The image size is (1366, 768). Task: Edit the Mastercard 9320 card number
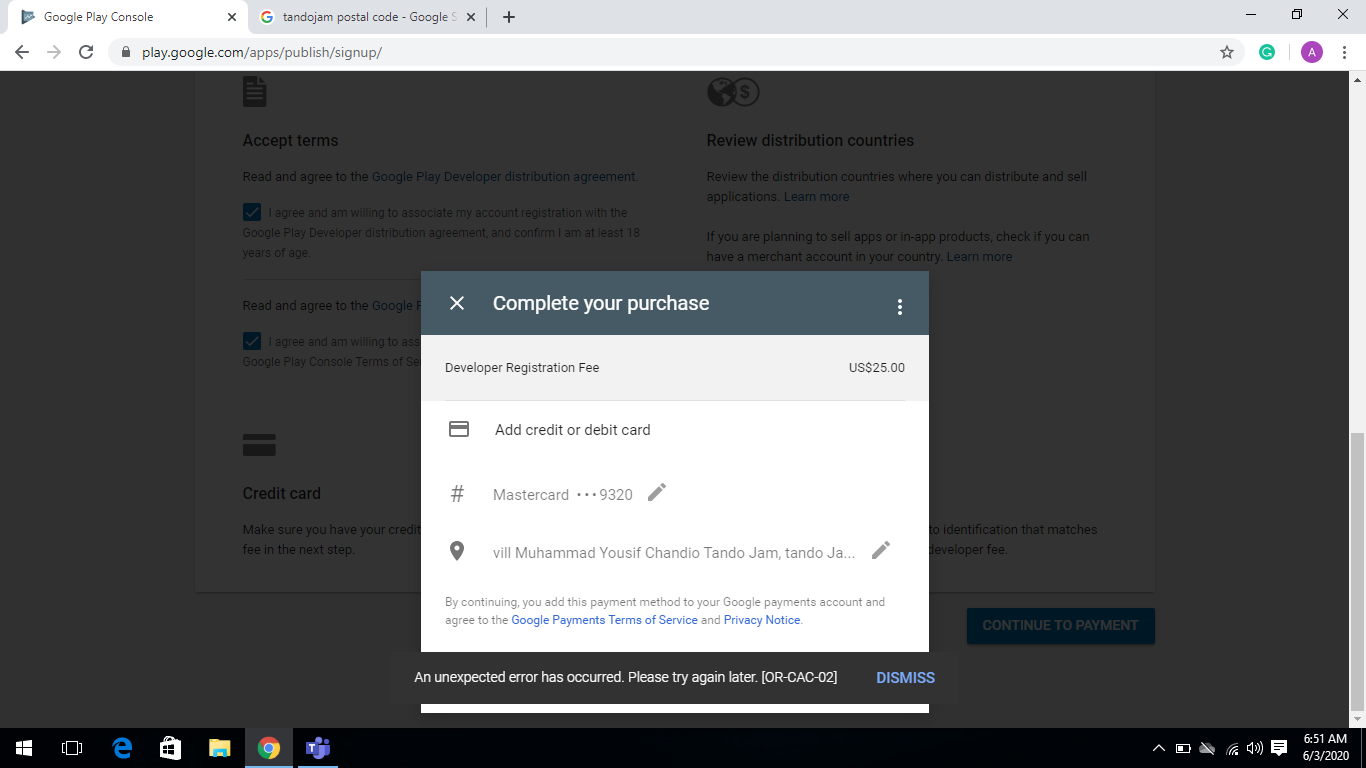tap(657, 492)
